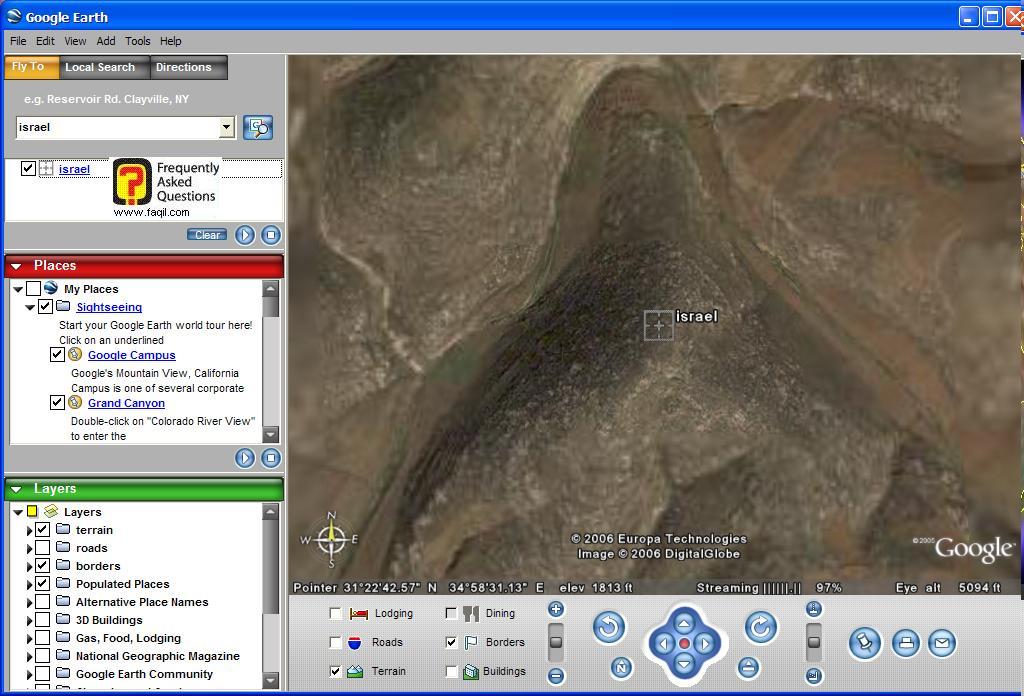Image resolution: width=1024 pixels, height=696 pixels.
Task: Open the Tools menu
Action: coord(137,41)
